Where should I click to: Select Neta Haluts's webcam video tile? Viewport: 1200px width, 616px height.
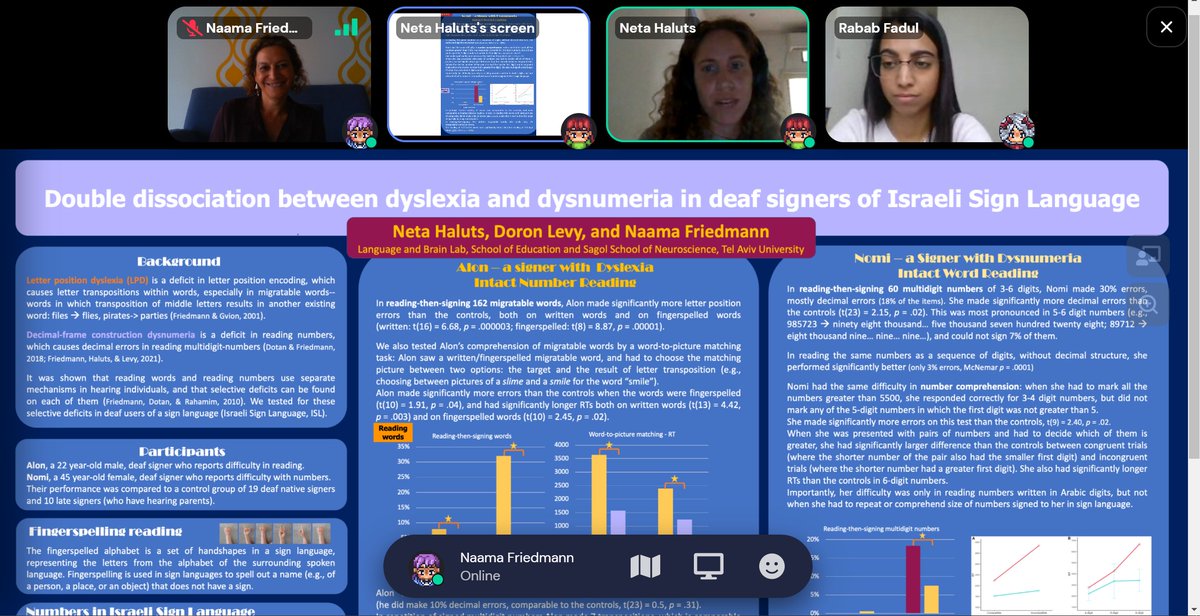707,74
